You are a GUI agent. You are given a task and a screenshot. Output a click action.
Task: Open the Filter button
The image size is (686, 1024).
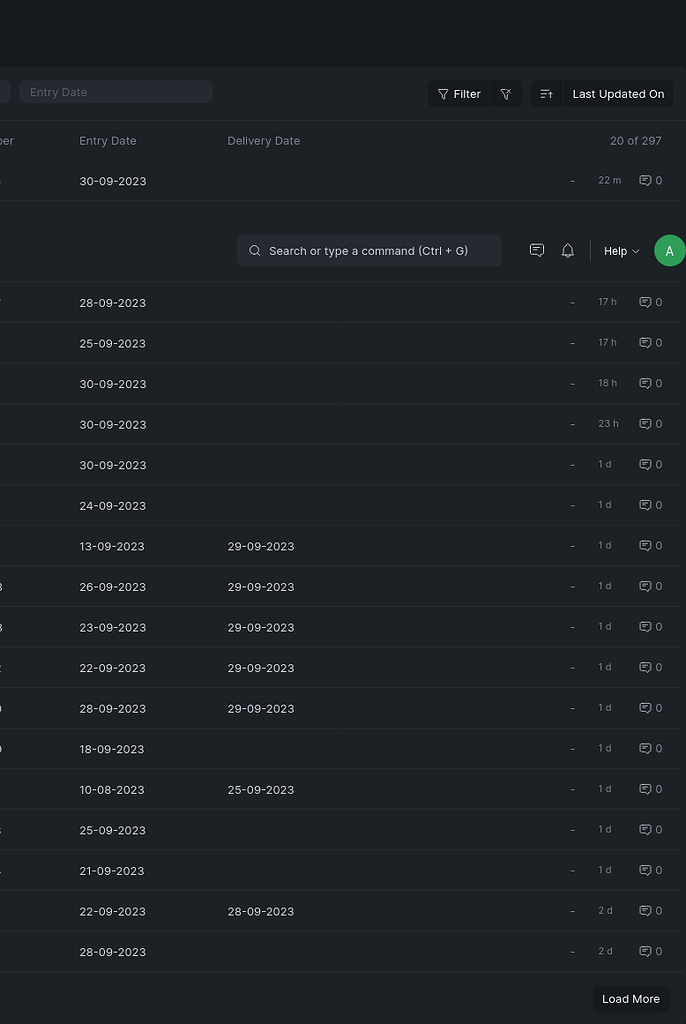[459, 94]
